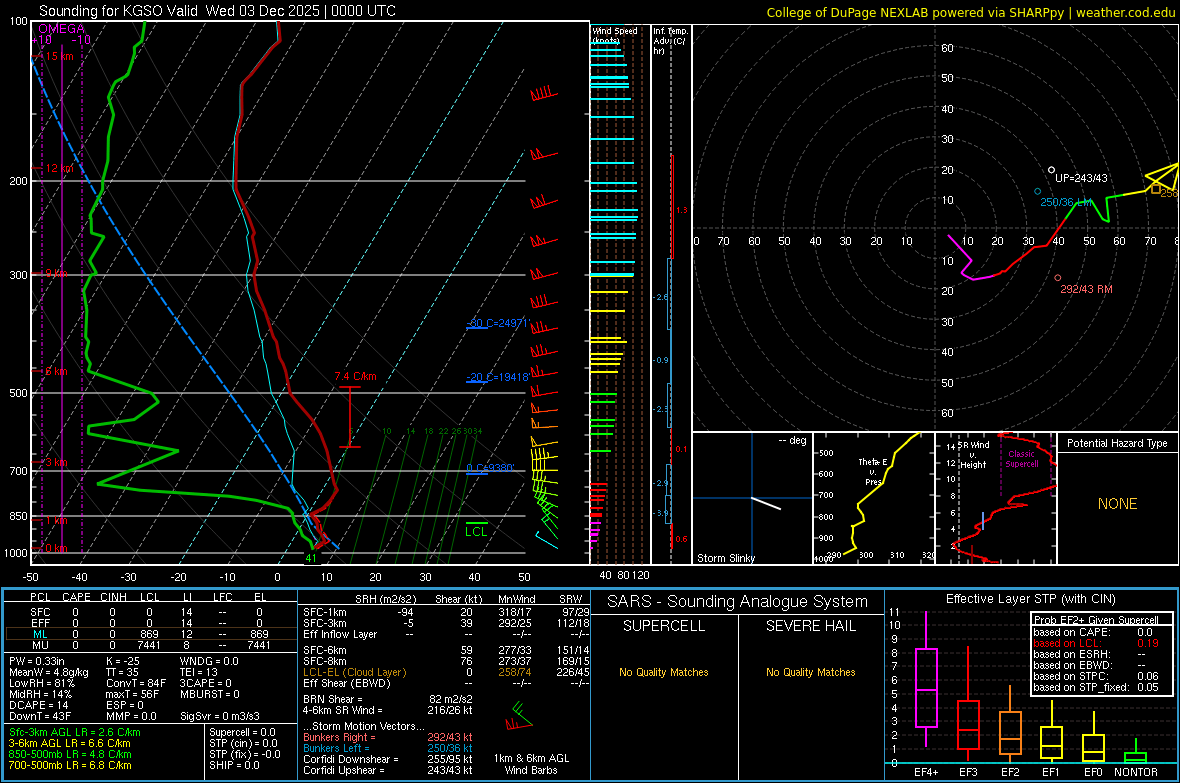Click the 'Storm Slinky' caption
This screenshot has height=783, width=1180.
coord(725,558)
